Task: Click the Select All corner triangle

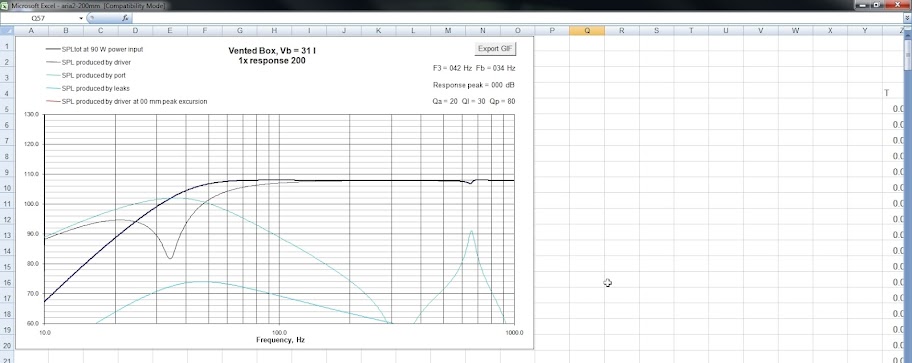Action: [x=6, y=30]
